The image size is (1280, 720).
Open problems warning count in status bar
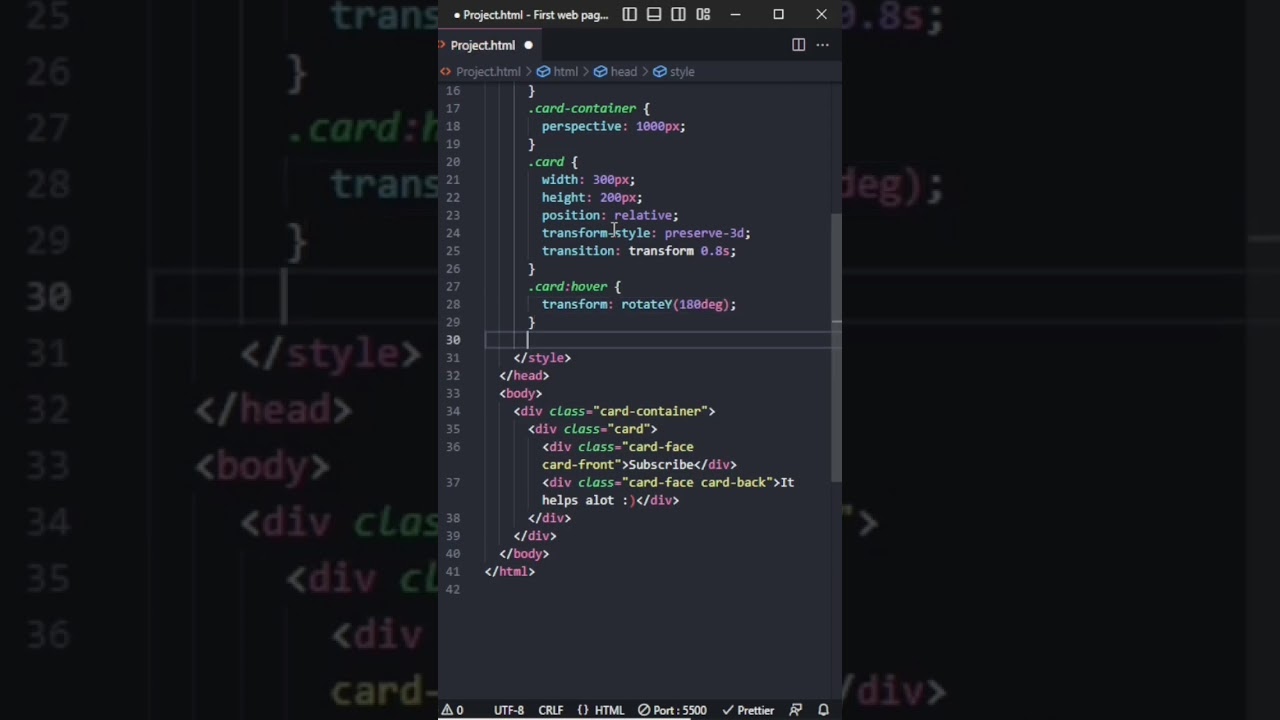(453, 710)
